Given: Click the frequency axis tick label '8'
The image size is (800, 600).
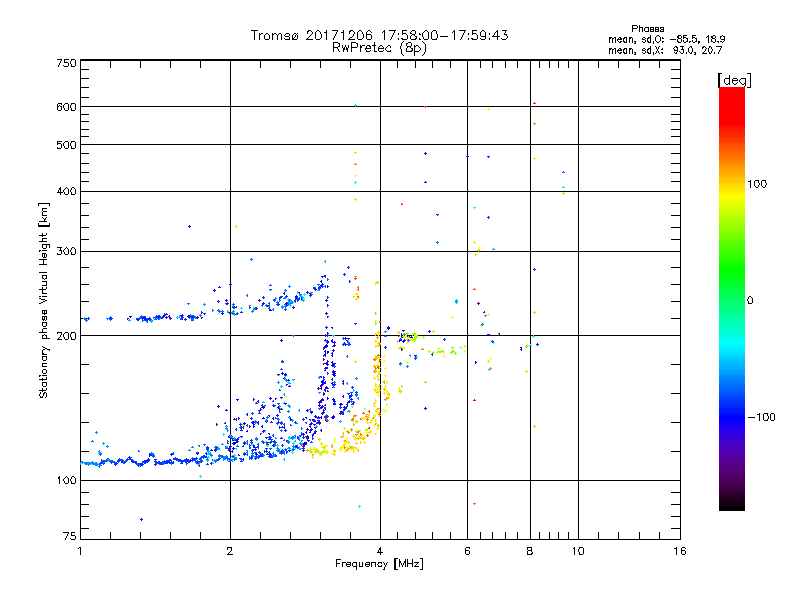Looking at the screenshot, I should pos(530,551).
